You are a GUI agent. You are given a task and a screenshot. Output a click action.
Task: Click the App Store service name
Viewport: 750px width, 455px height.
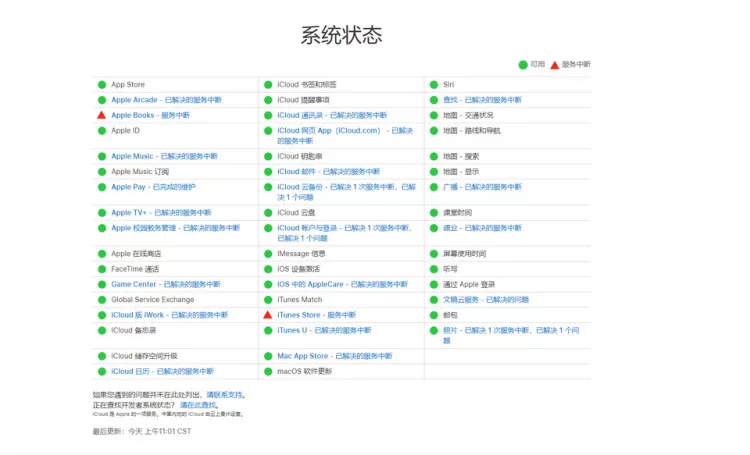click(128, 85)
